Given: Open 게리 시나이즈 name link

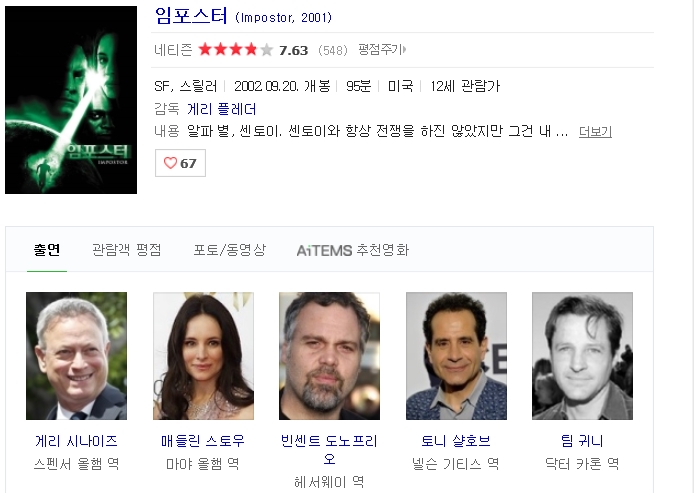Looking at the screenshot, I should 76,441.
